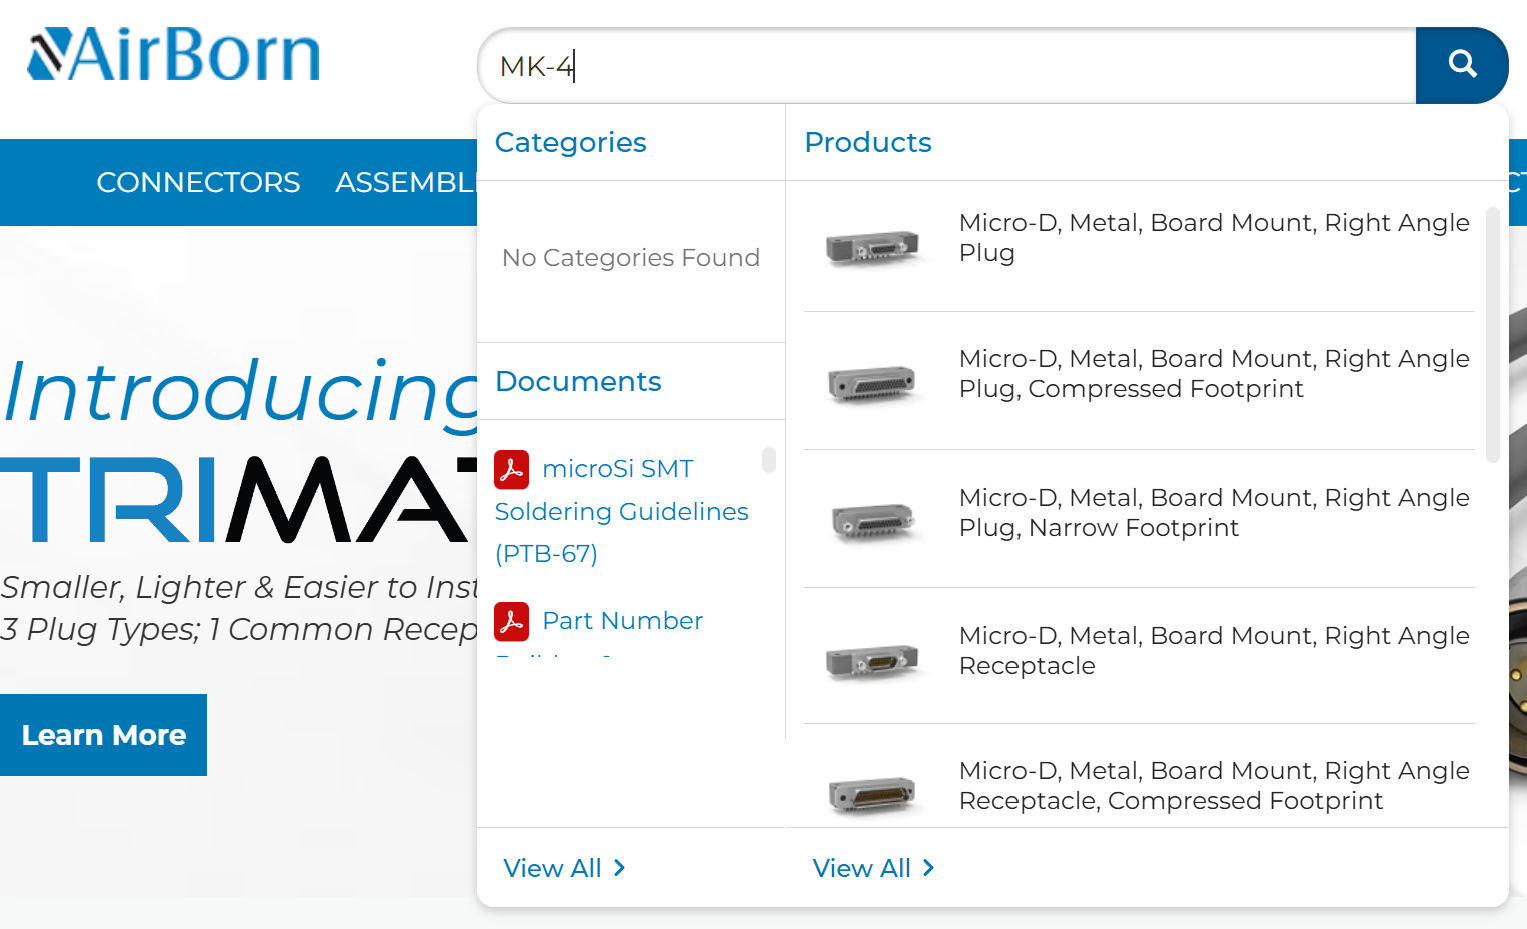Click the Products heading
Image resolution: width=1527 pixels, height=929 pixels.
coord(868,142)
